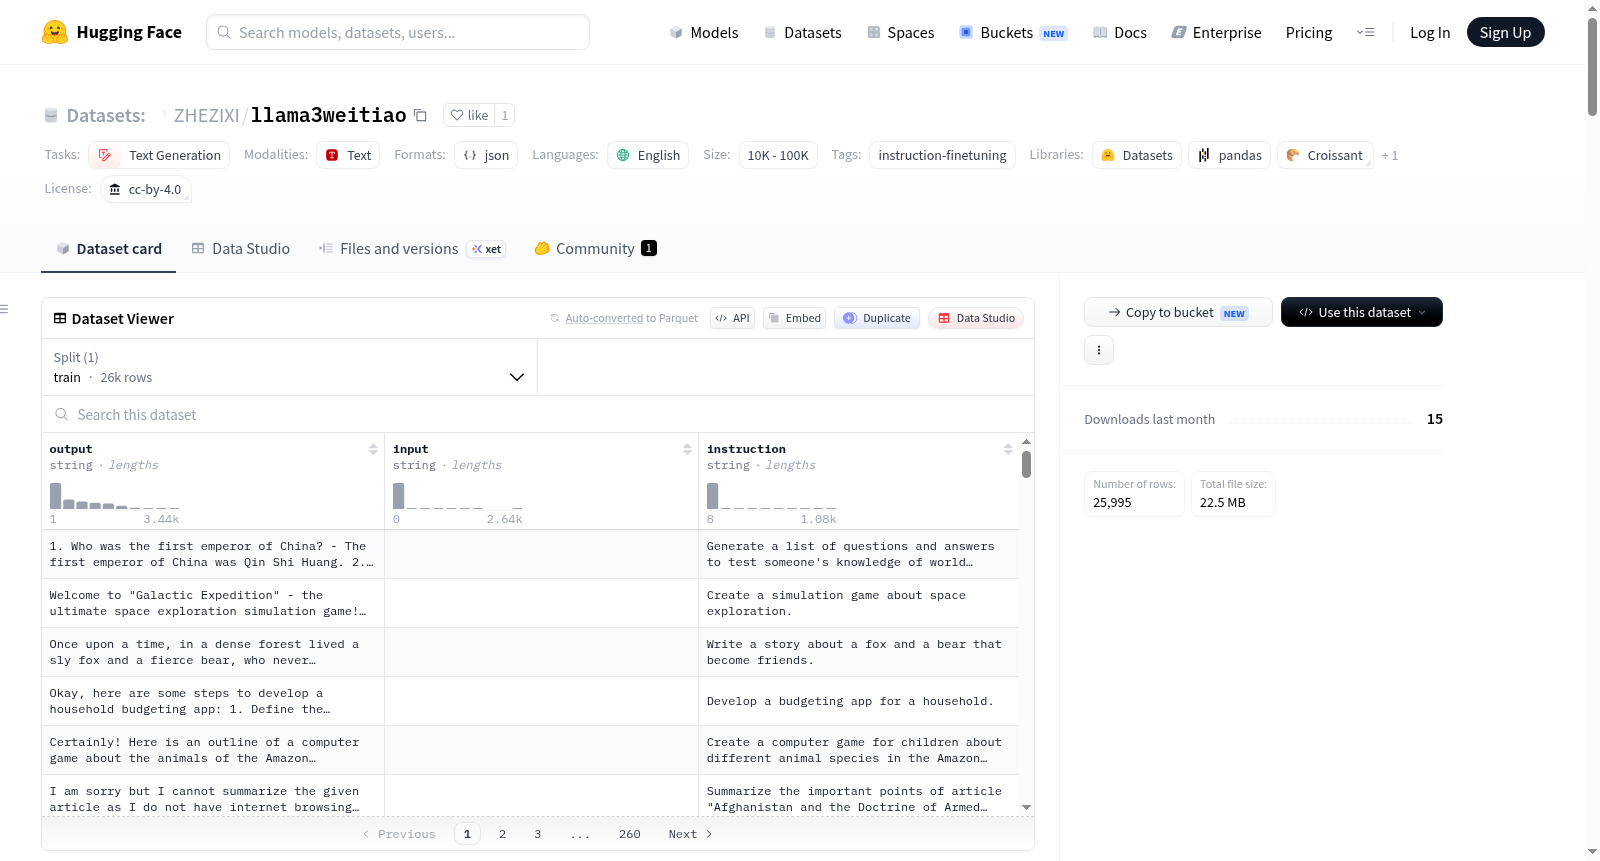Focus the Search this dataset field
Viewport: 1600px width, 861px height.
[x=538, y=415]
